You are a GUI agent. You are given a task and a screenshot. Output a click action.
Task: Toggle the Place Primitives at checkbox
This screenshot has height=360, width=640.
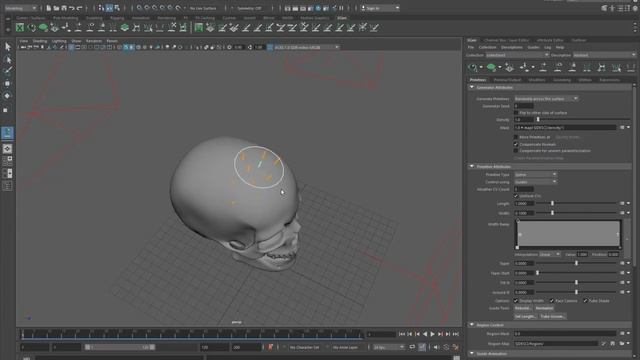516,137
